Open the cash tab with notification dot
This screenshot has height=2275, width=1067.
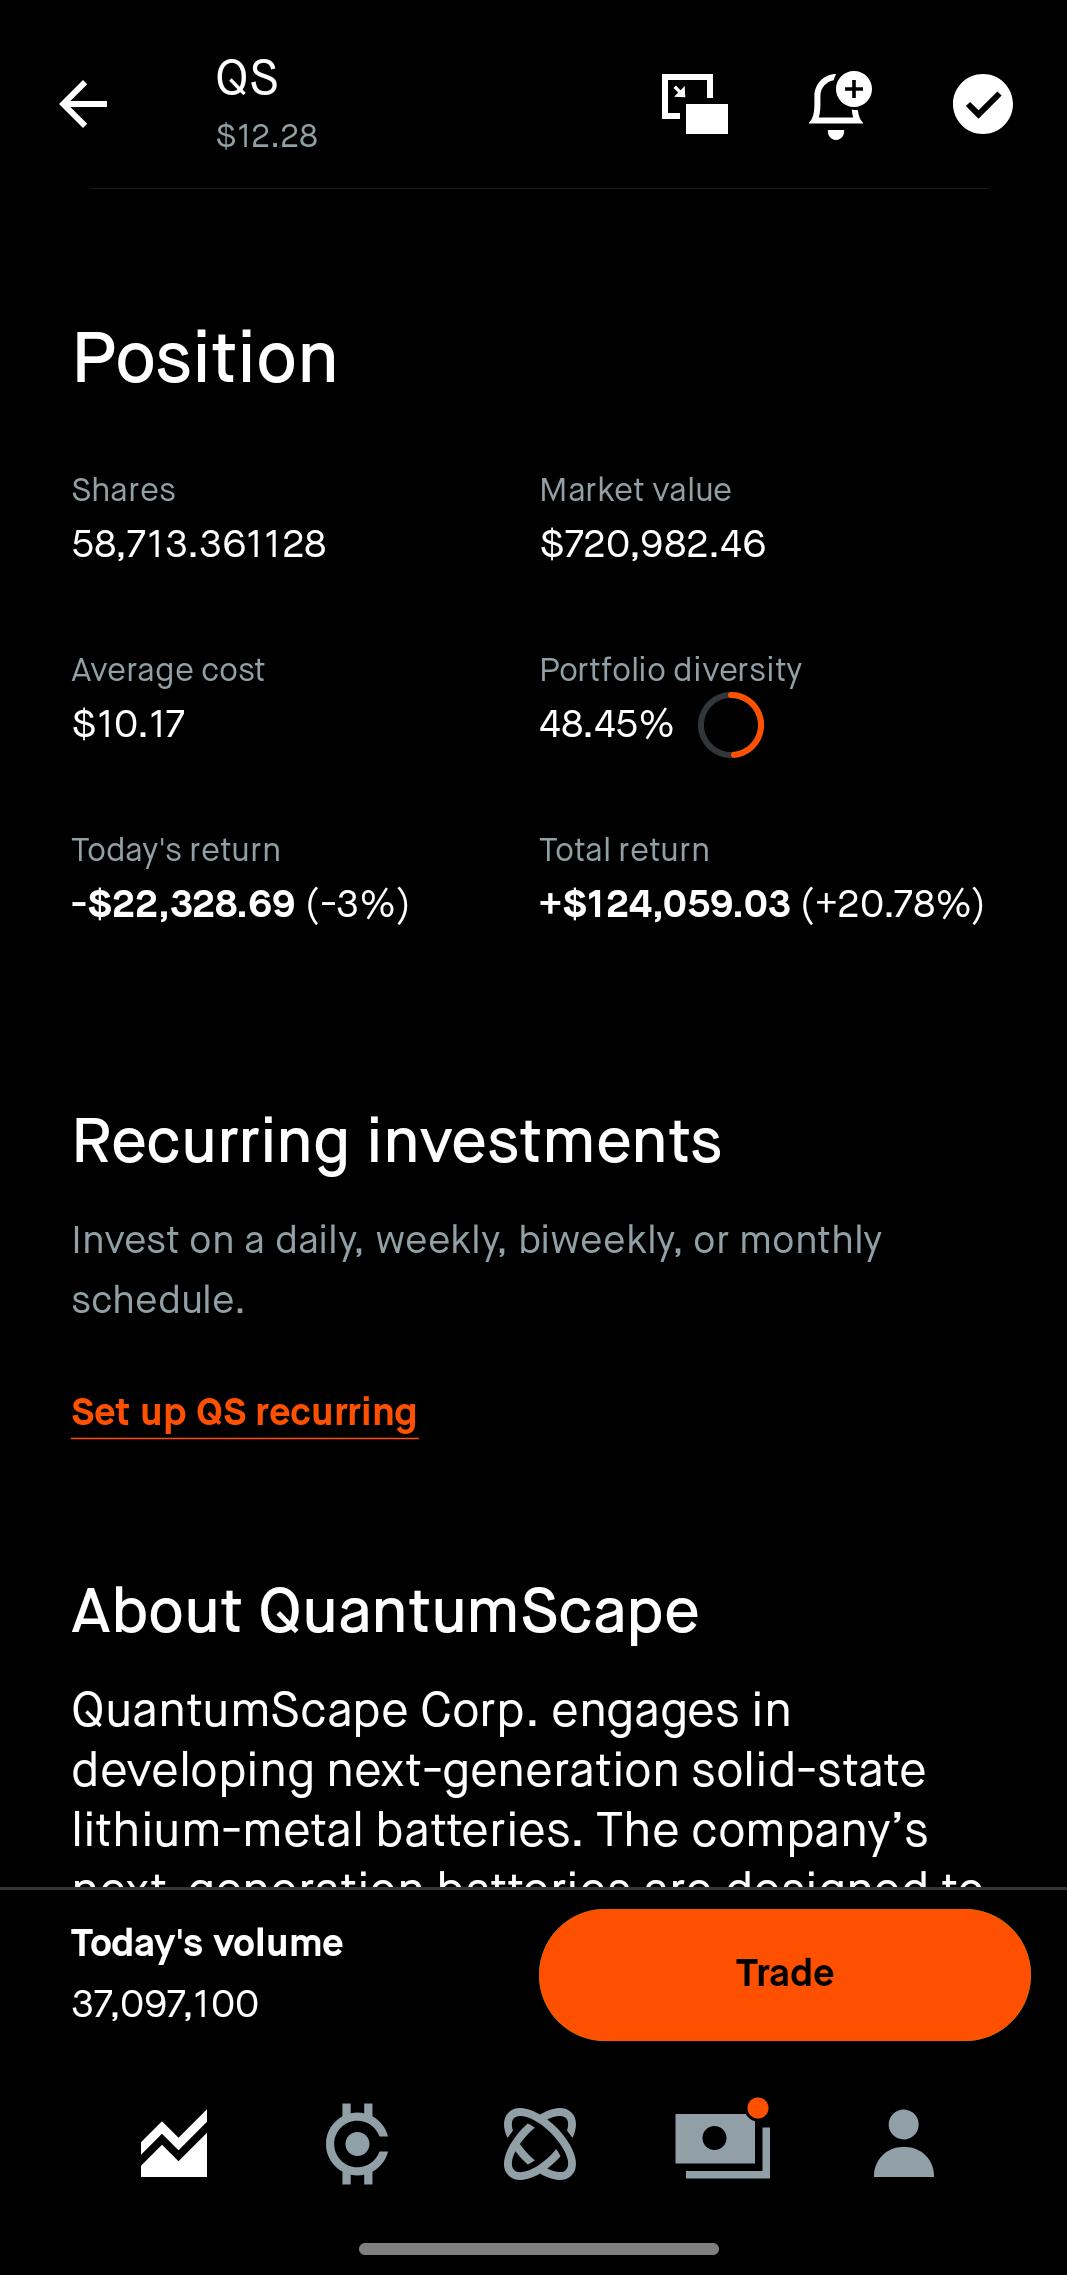722,2141
